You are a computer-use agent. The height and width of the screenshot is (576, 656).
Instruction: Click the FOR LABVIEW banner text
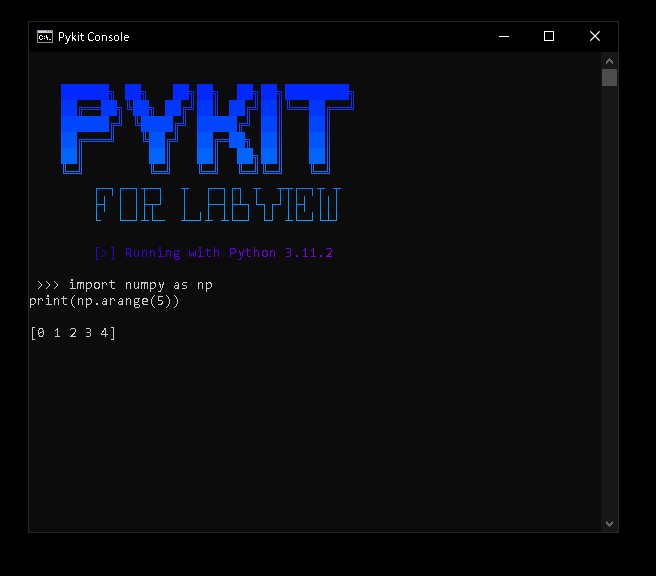(x=218, y=205)
